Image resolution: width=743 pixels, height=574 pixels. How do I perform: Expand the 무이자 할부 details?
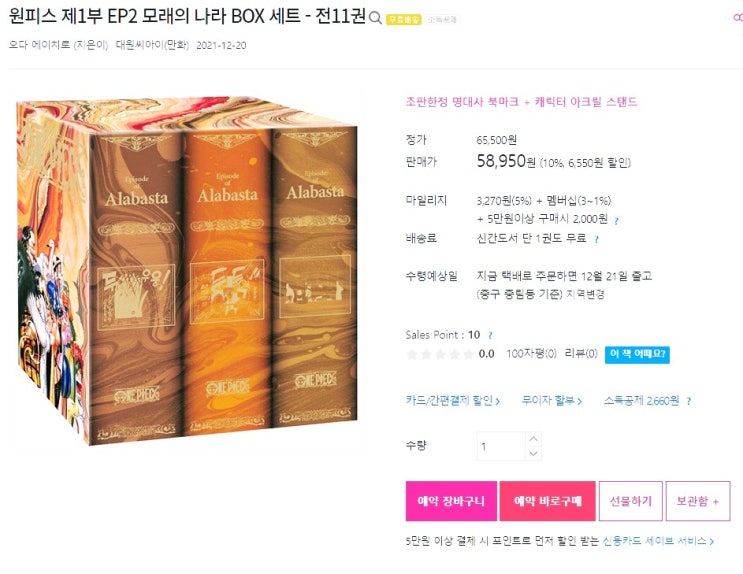pos(552,401)
